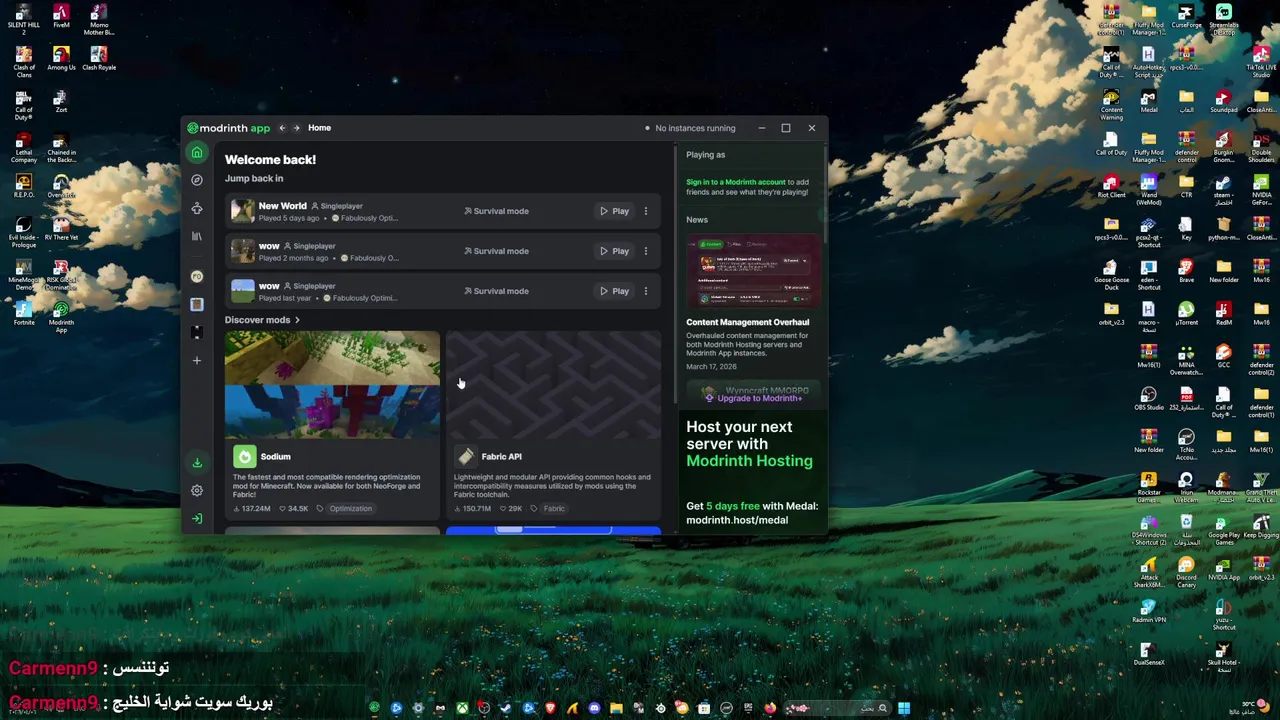Open the Discover content compass icon
This screenshot has height=720, width=1280.
pos(197,180)
